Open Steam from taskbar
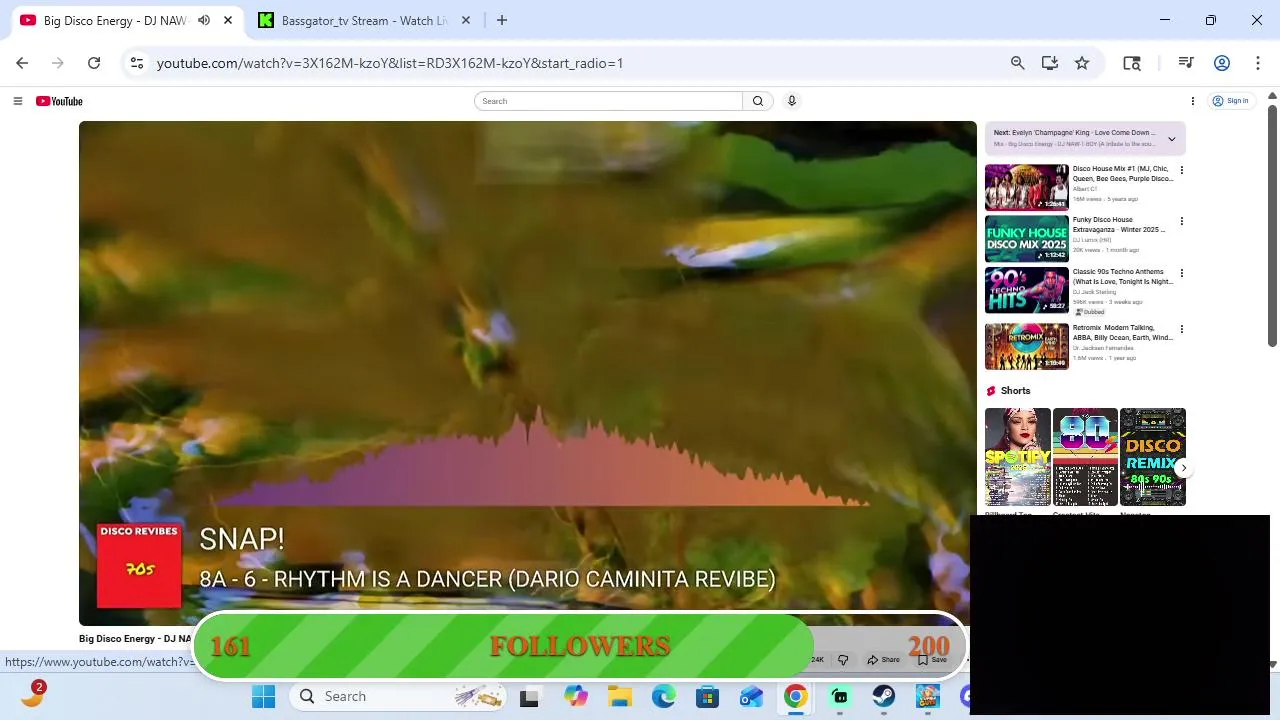 point(884,696)
